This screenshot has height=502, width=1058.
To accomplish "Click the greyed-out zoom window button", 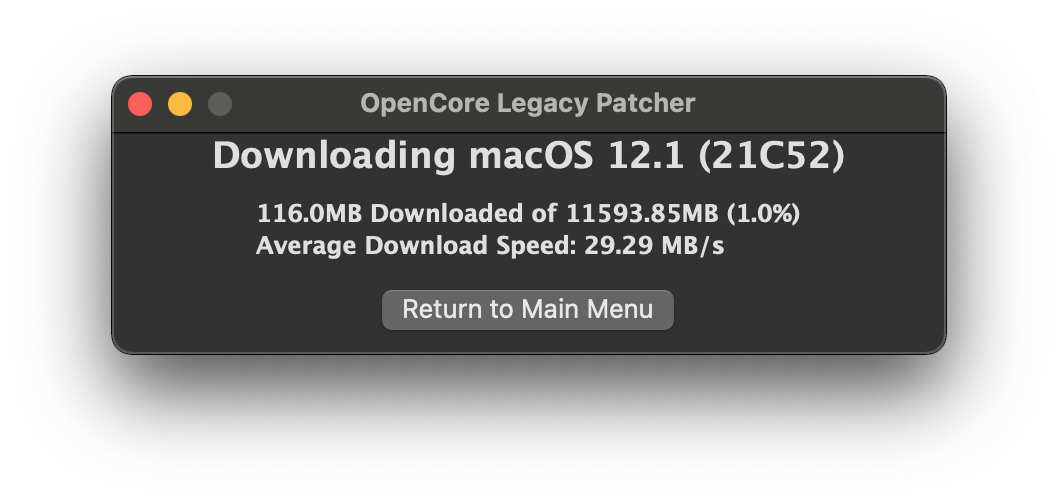I will 220,104.
